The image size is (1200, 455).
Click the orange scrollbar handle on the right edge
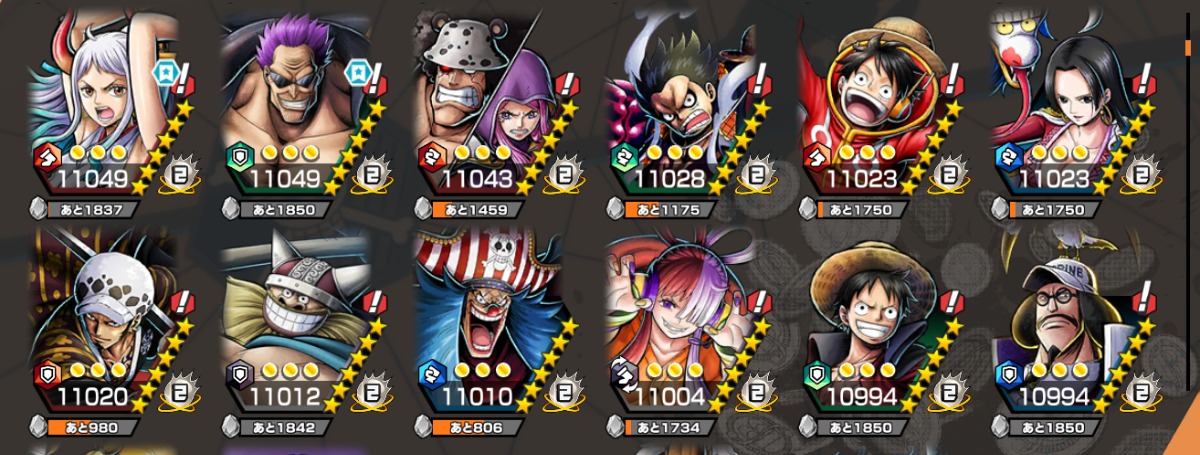click(1188, 47)
